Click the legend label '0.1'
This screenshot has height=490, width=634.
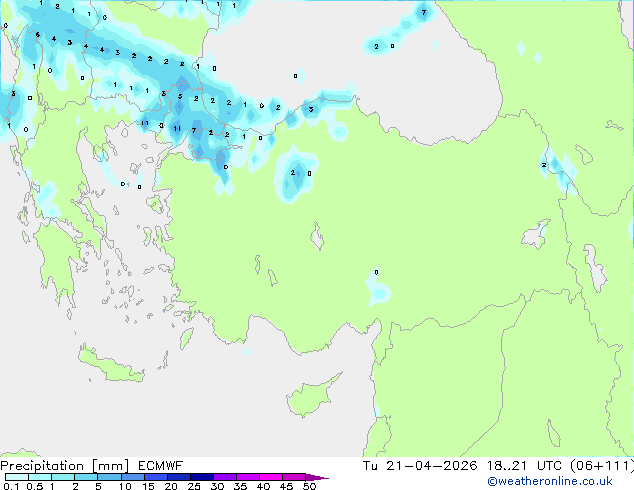[x=11, y=486]
